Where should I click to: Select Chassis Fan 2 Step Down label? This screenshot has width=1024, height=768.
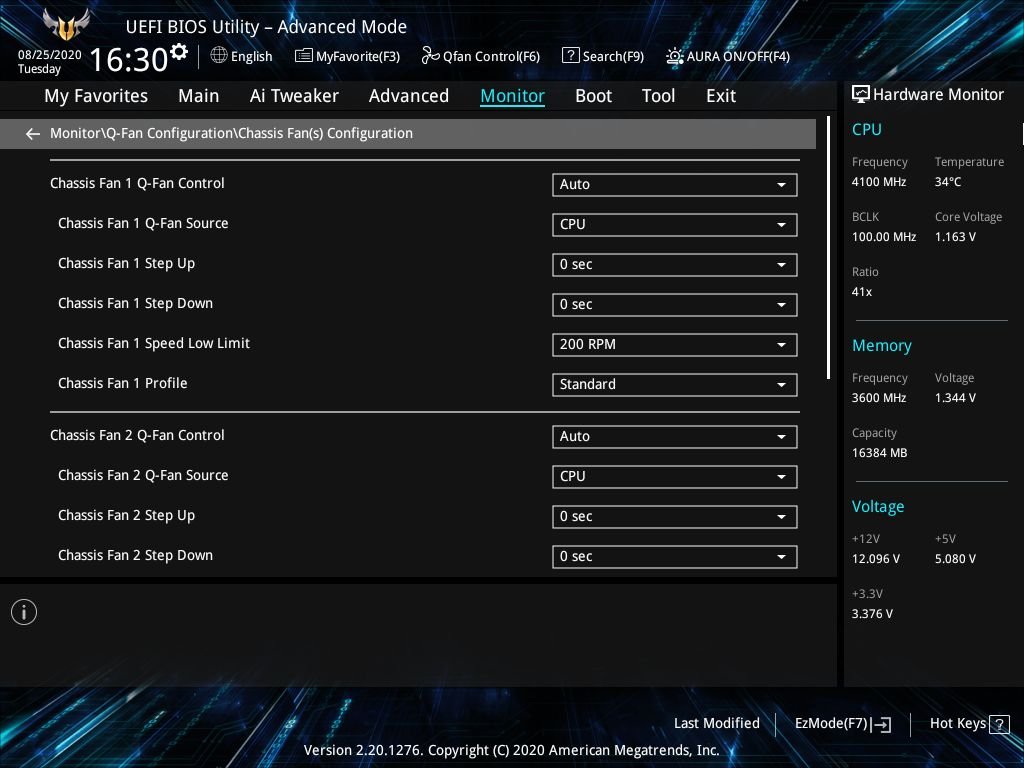tap(135, 556)
